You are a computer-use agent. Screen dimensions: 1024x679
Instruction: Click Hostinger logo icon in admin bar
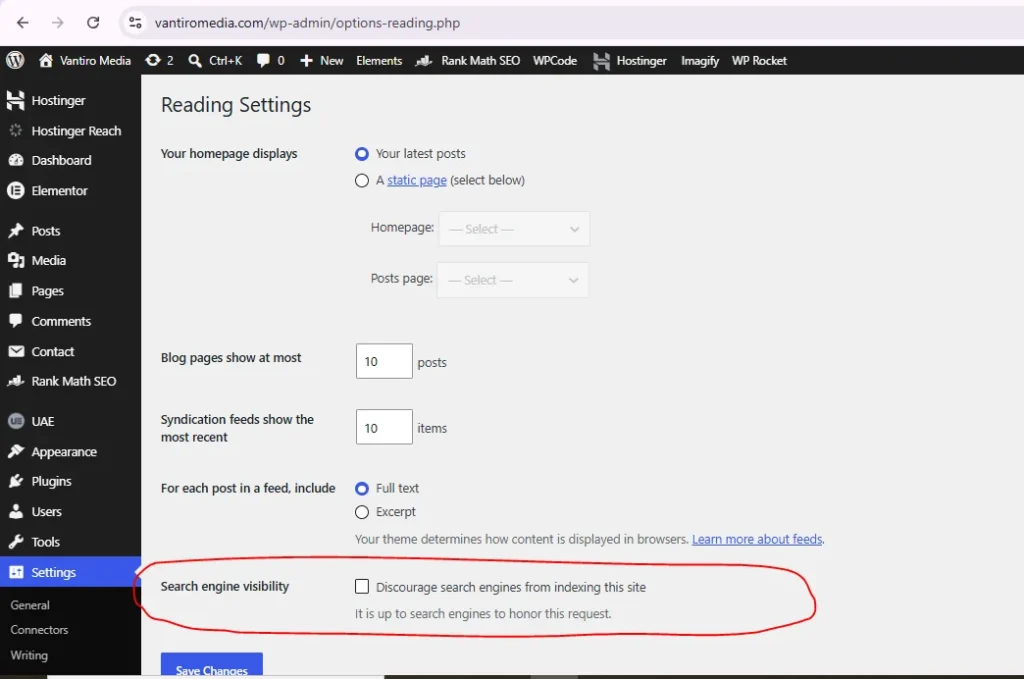click(601, 61)
